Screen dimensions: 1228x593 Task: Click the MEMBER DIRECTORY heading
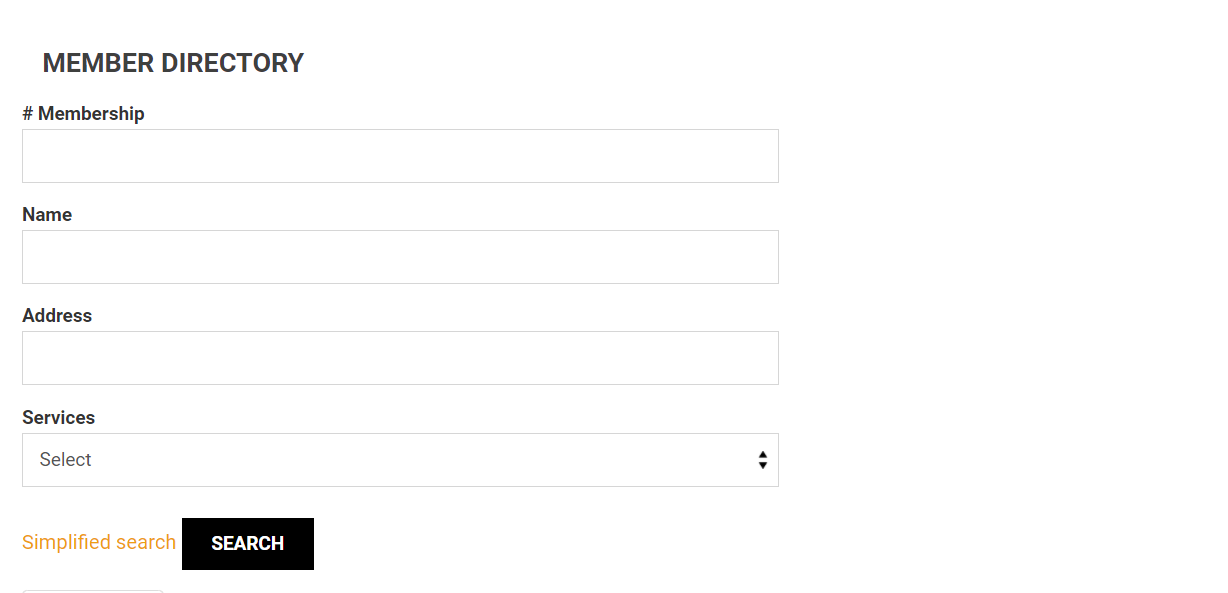173,63
